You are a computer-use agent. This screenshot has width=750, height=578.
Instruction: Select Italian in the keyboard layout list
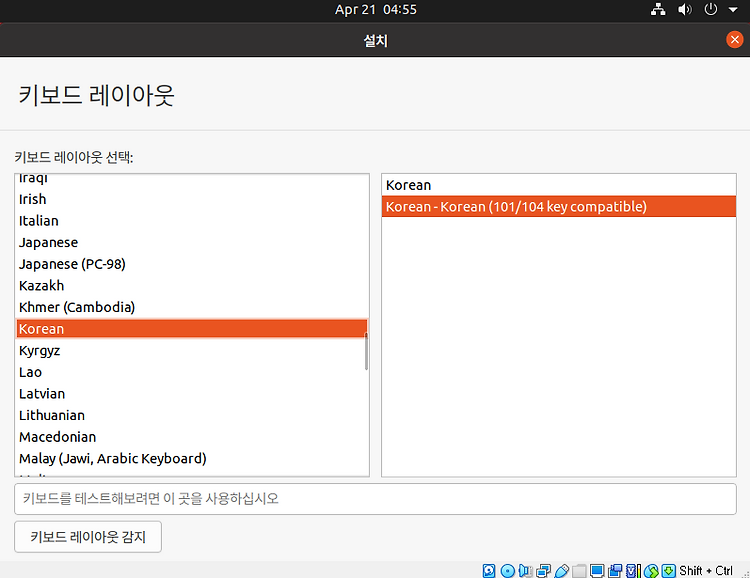click(x=192, y=221)
